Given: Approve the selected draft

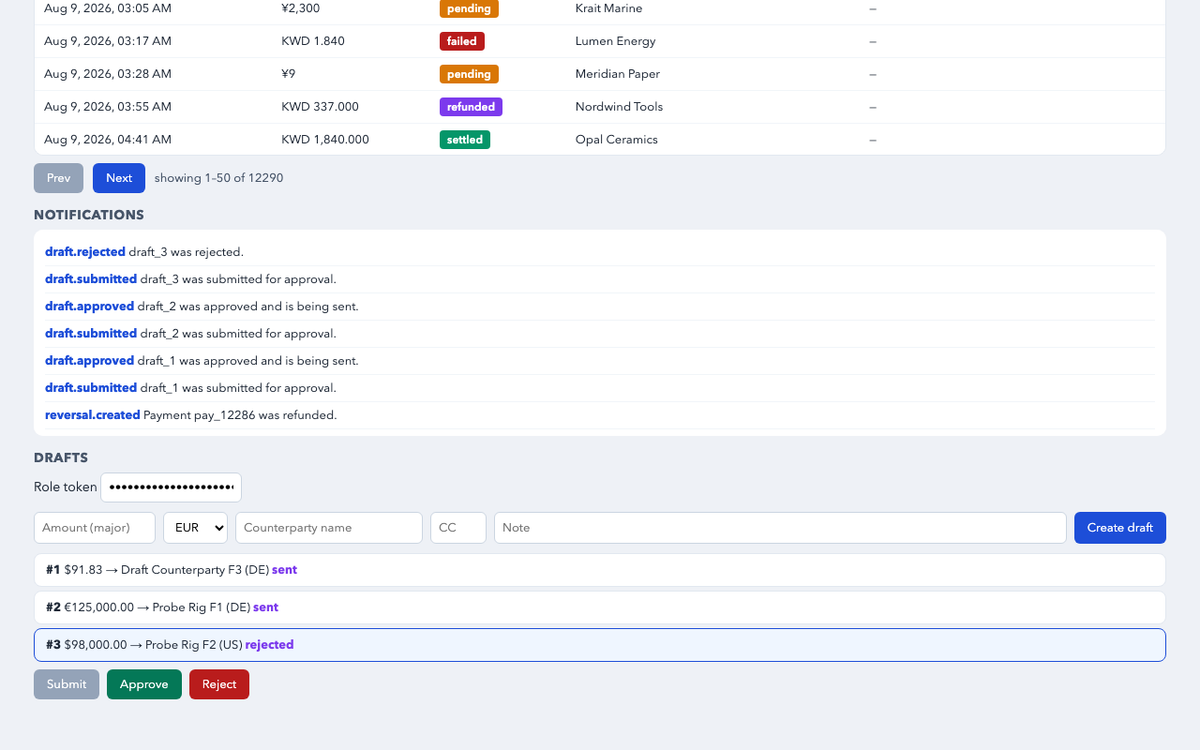Looking at the screenshot, I should pos(144,685).
